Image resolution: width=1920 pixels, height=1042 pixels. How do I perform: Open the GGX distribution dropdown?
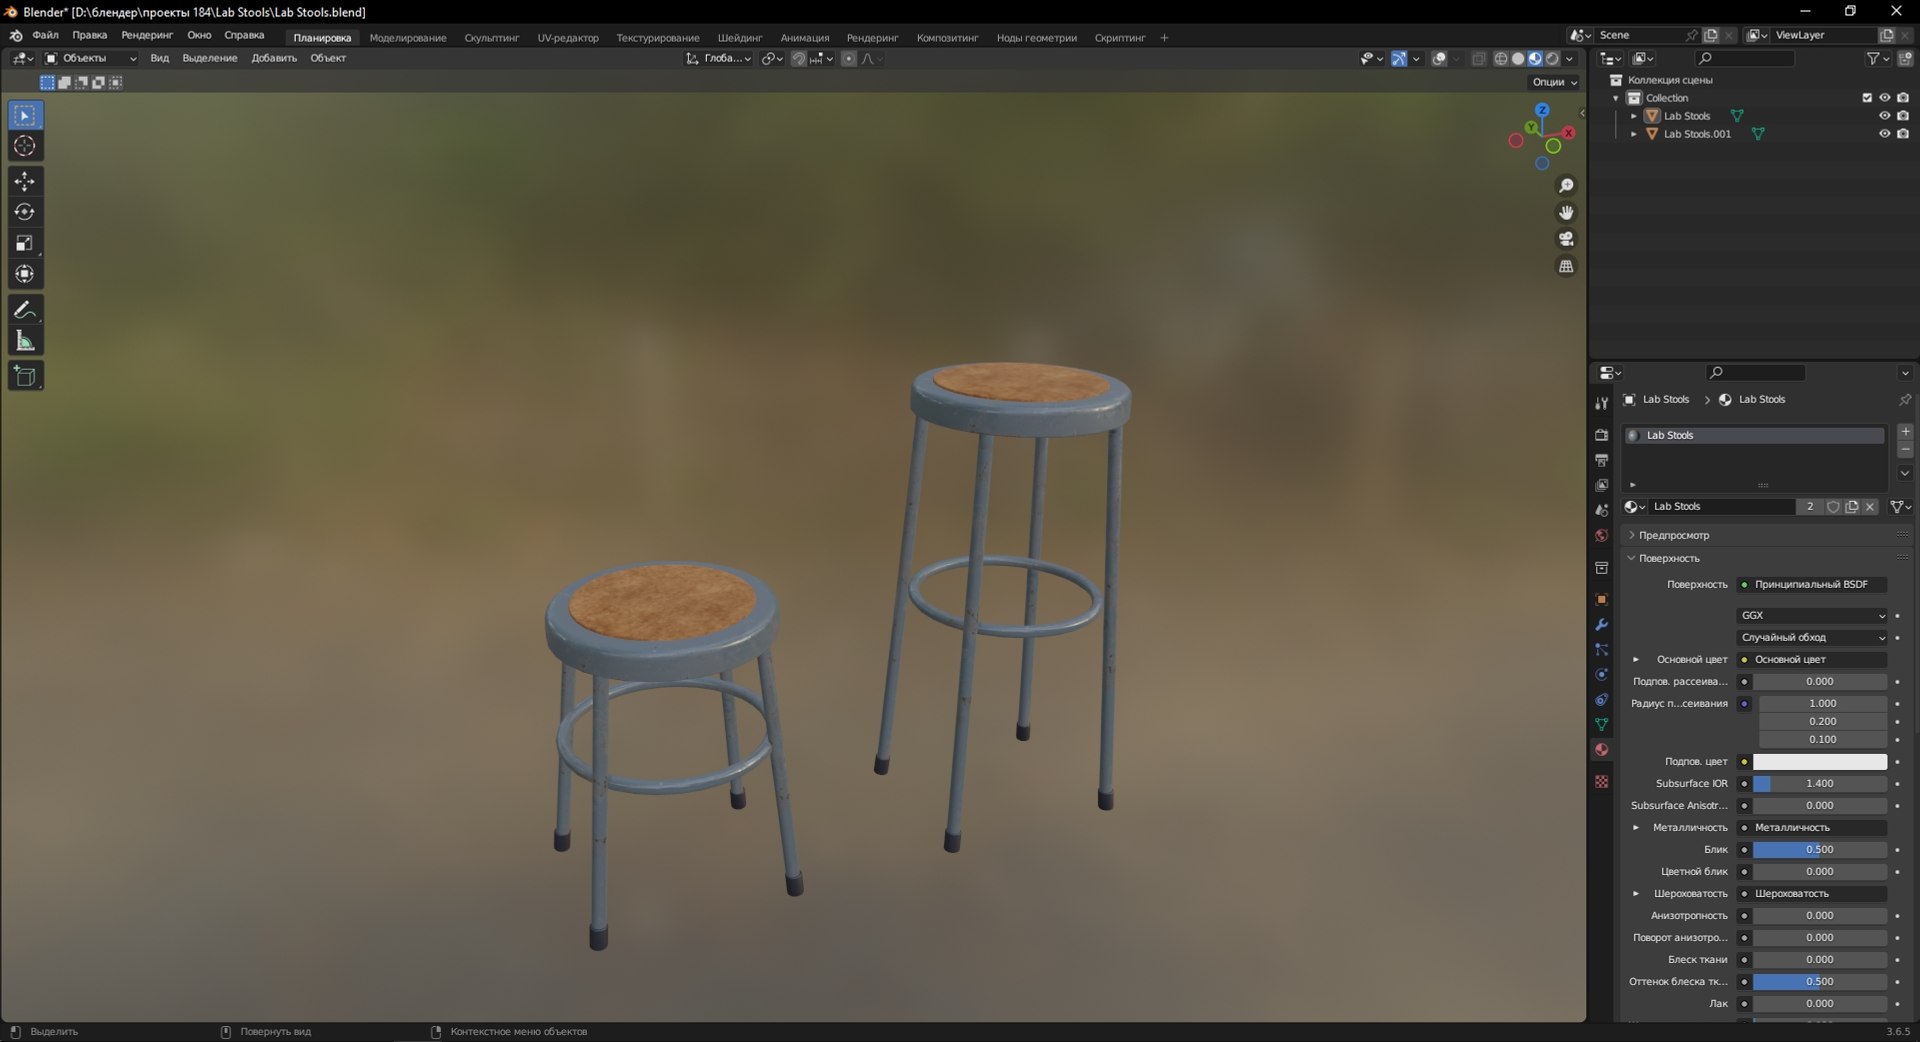tap(1812, 616)
